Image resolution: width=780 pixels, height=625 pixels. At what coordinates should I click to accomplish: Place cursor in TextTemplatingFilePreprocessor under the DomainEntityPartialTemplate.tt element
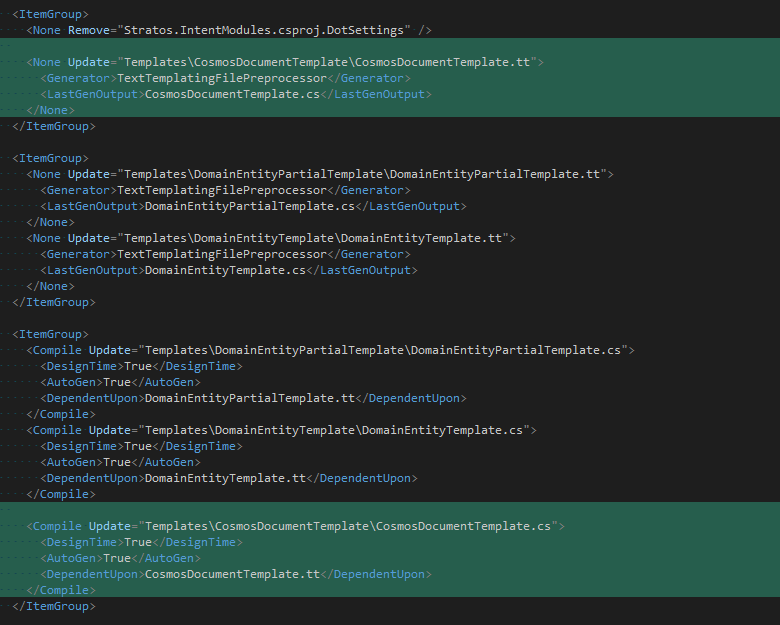(222, 190)
